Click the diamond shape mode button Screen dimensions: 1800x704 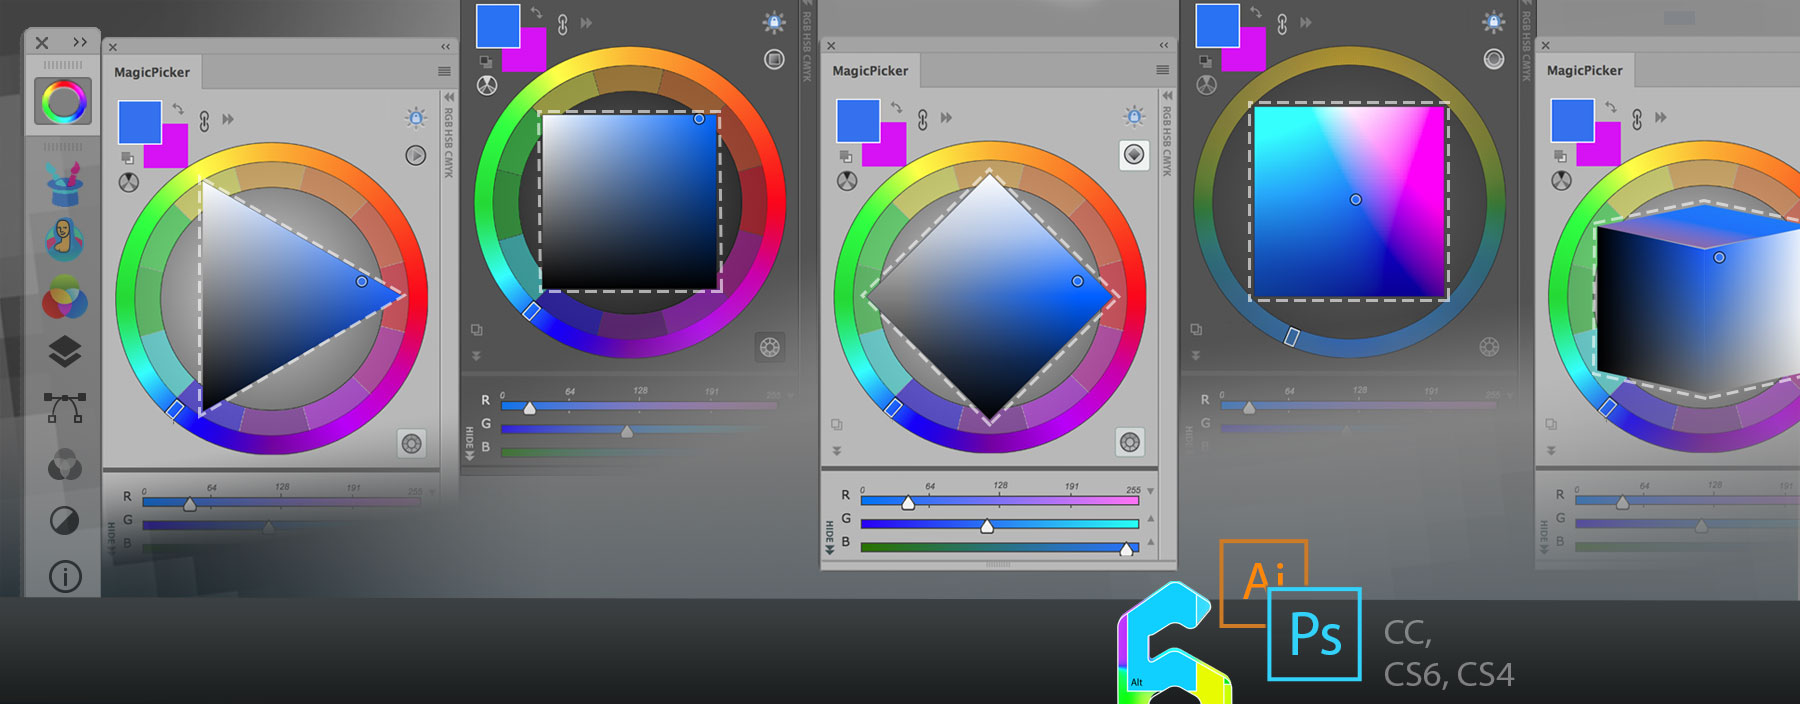[x=1134, y=155]
